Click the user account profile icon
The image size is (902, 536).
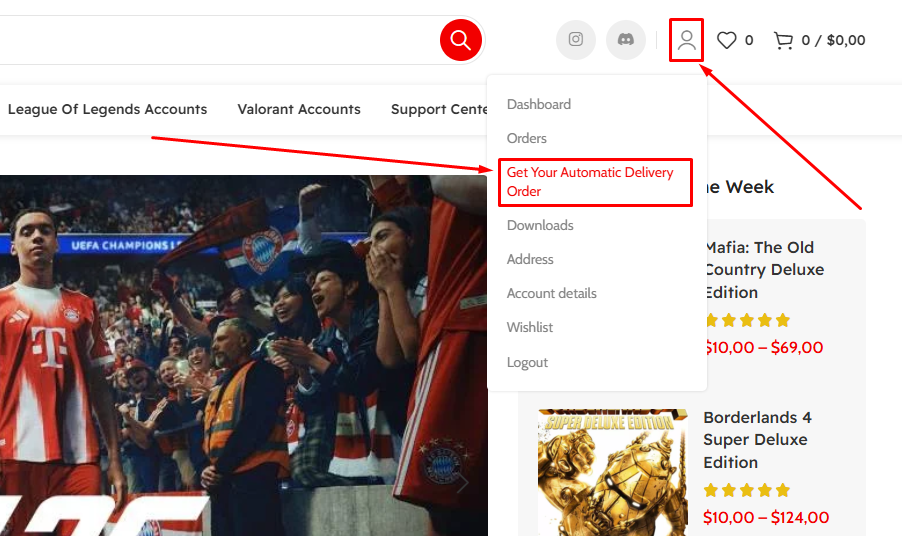pos(686,40)
